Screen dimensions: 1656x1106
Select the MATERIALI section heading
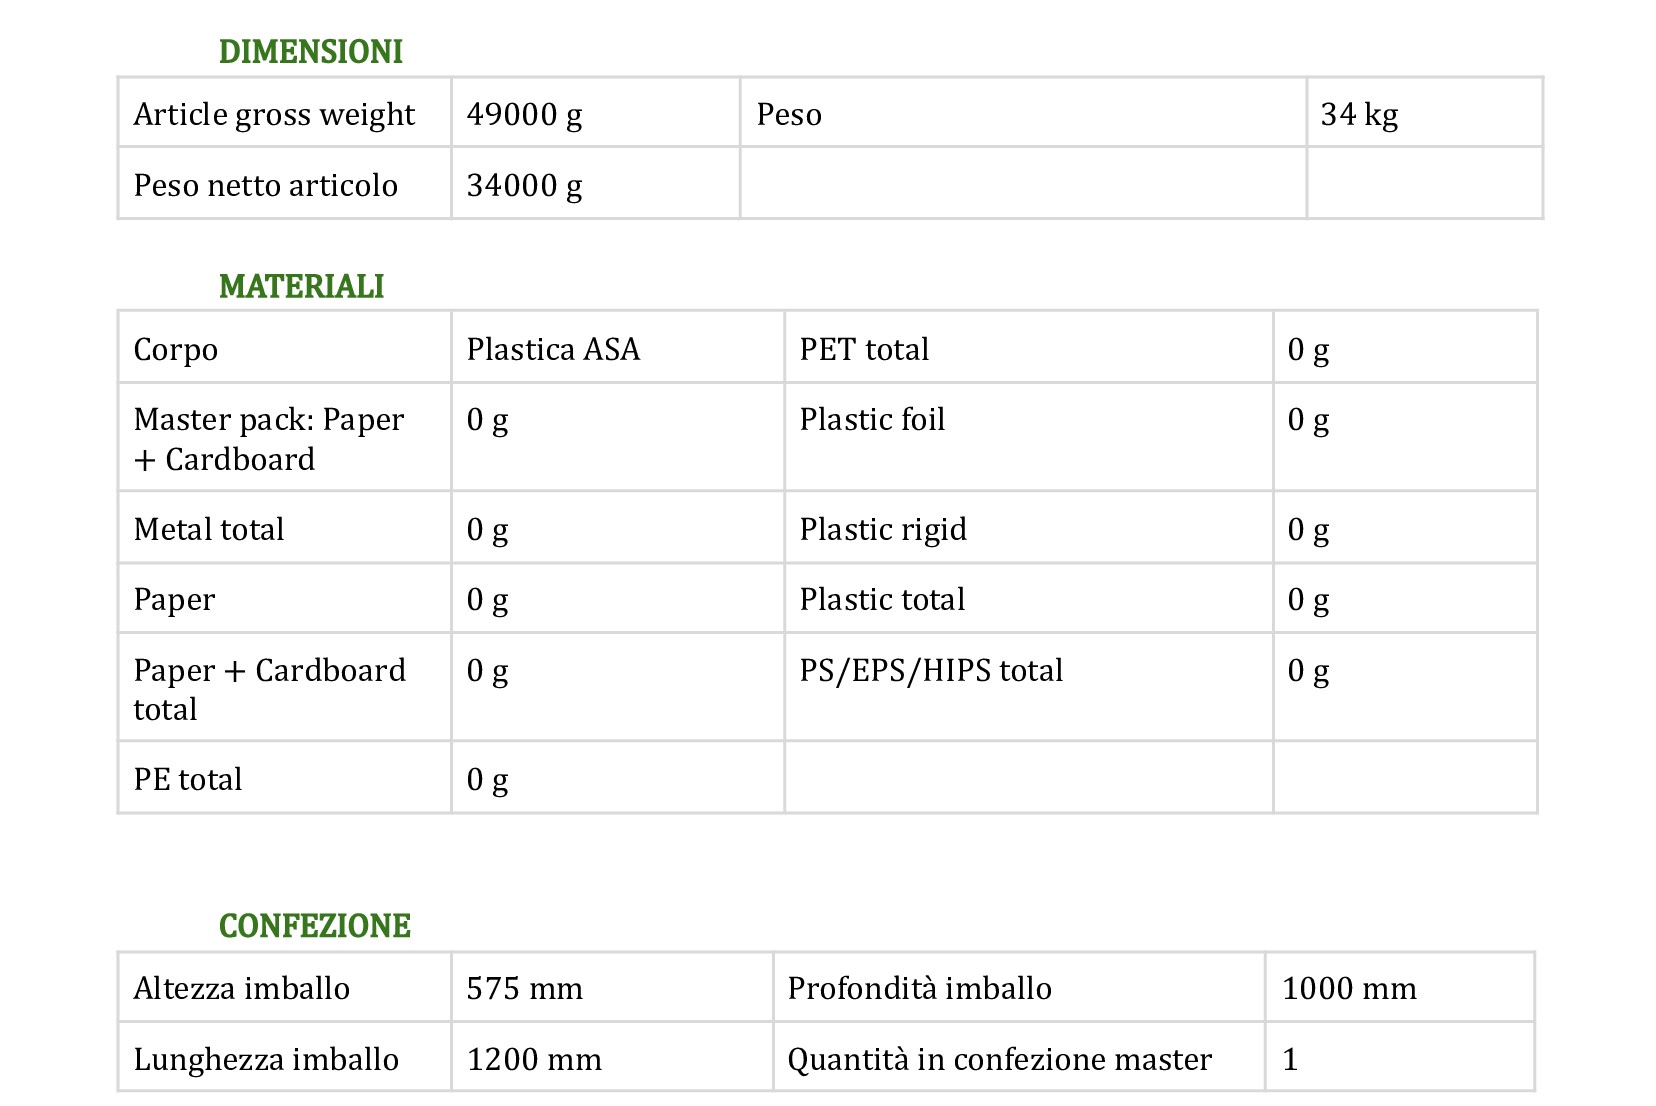(301, 287)
